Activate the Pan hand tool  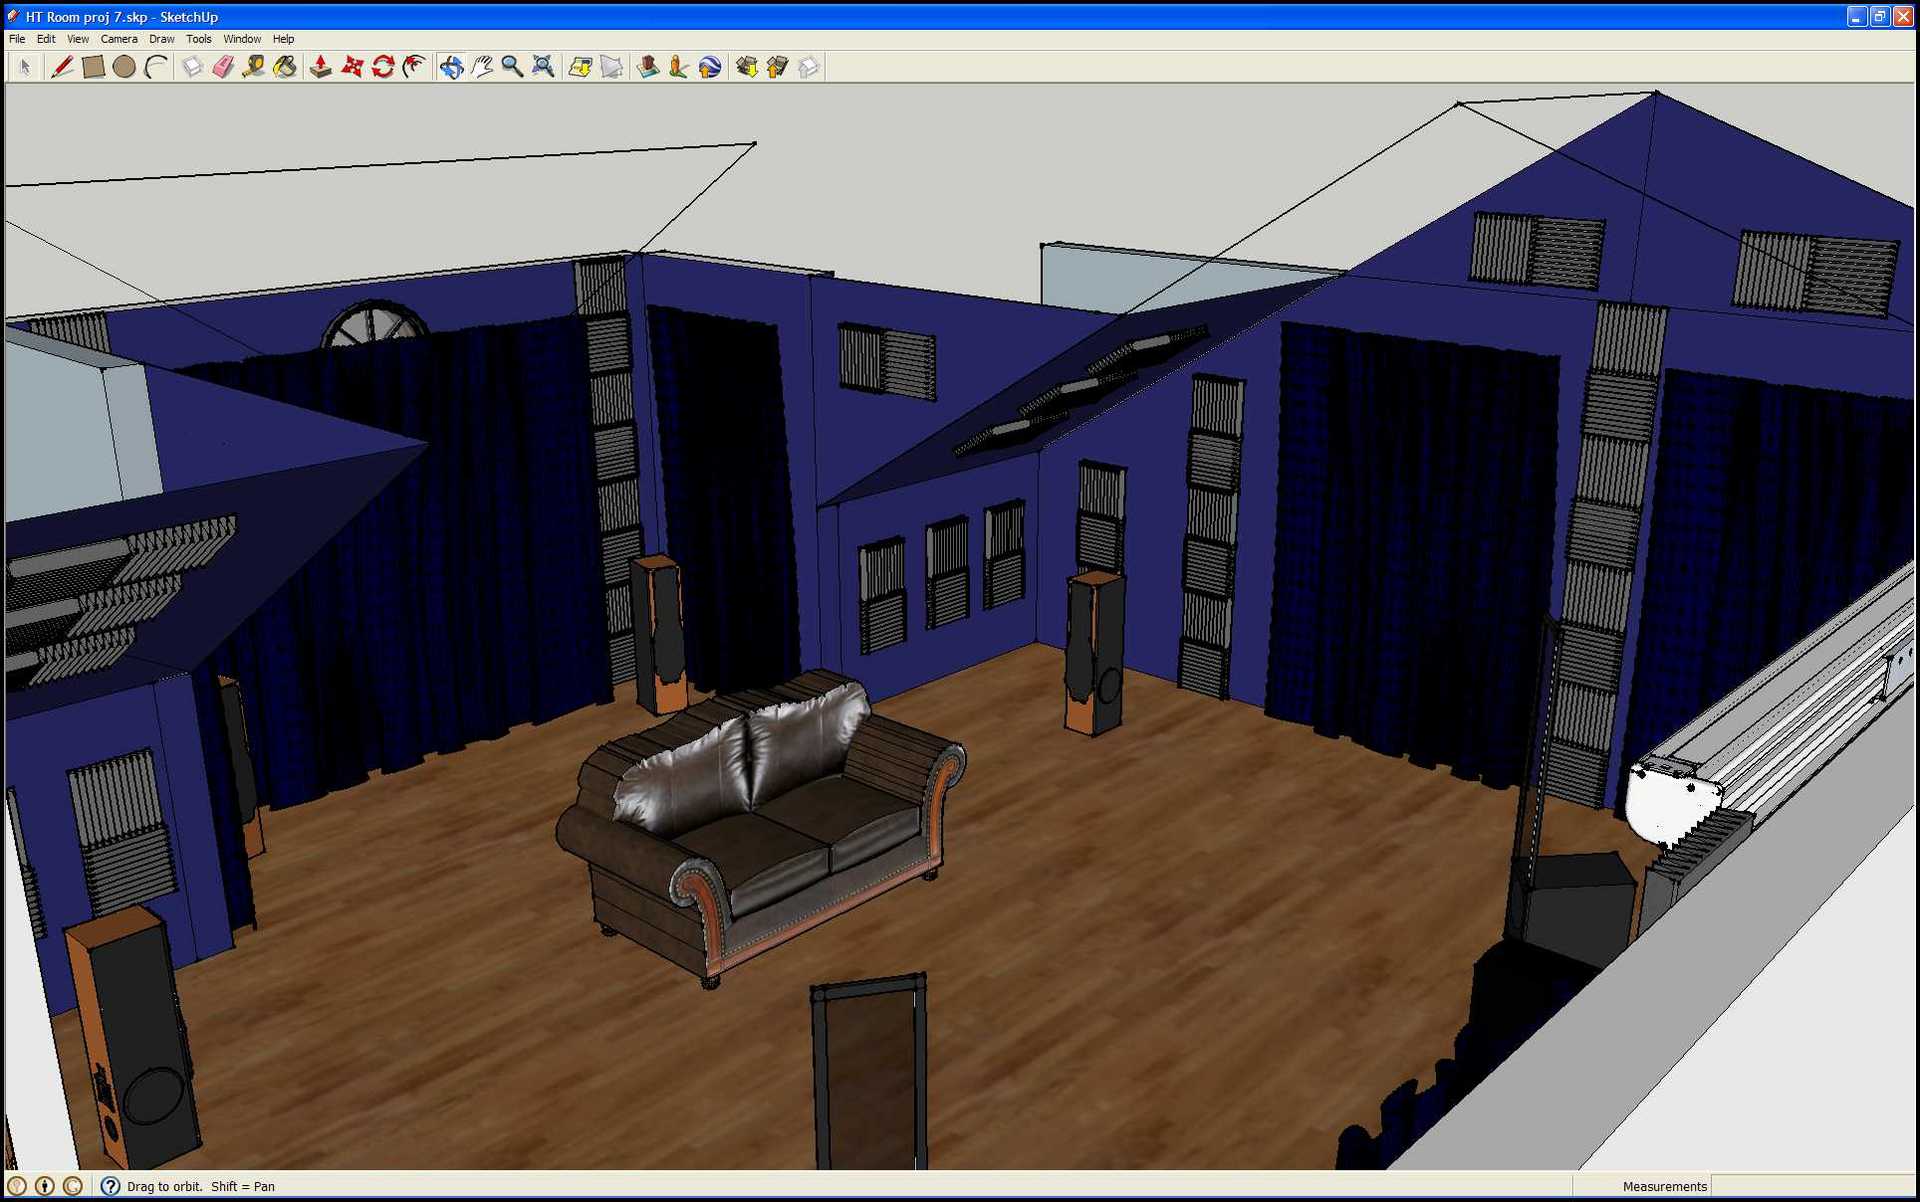pyautogui.click(x=482, y=67)
